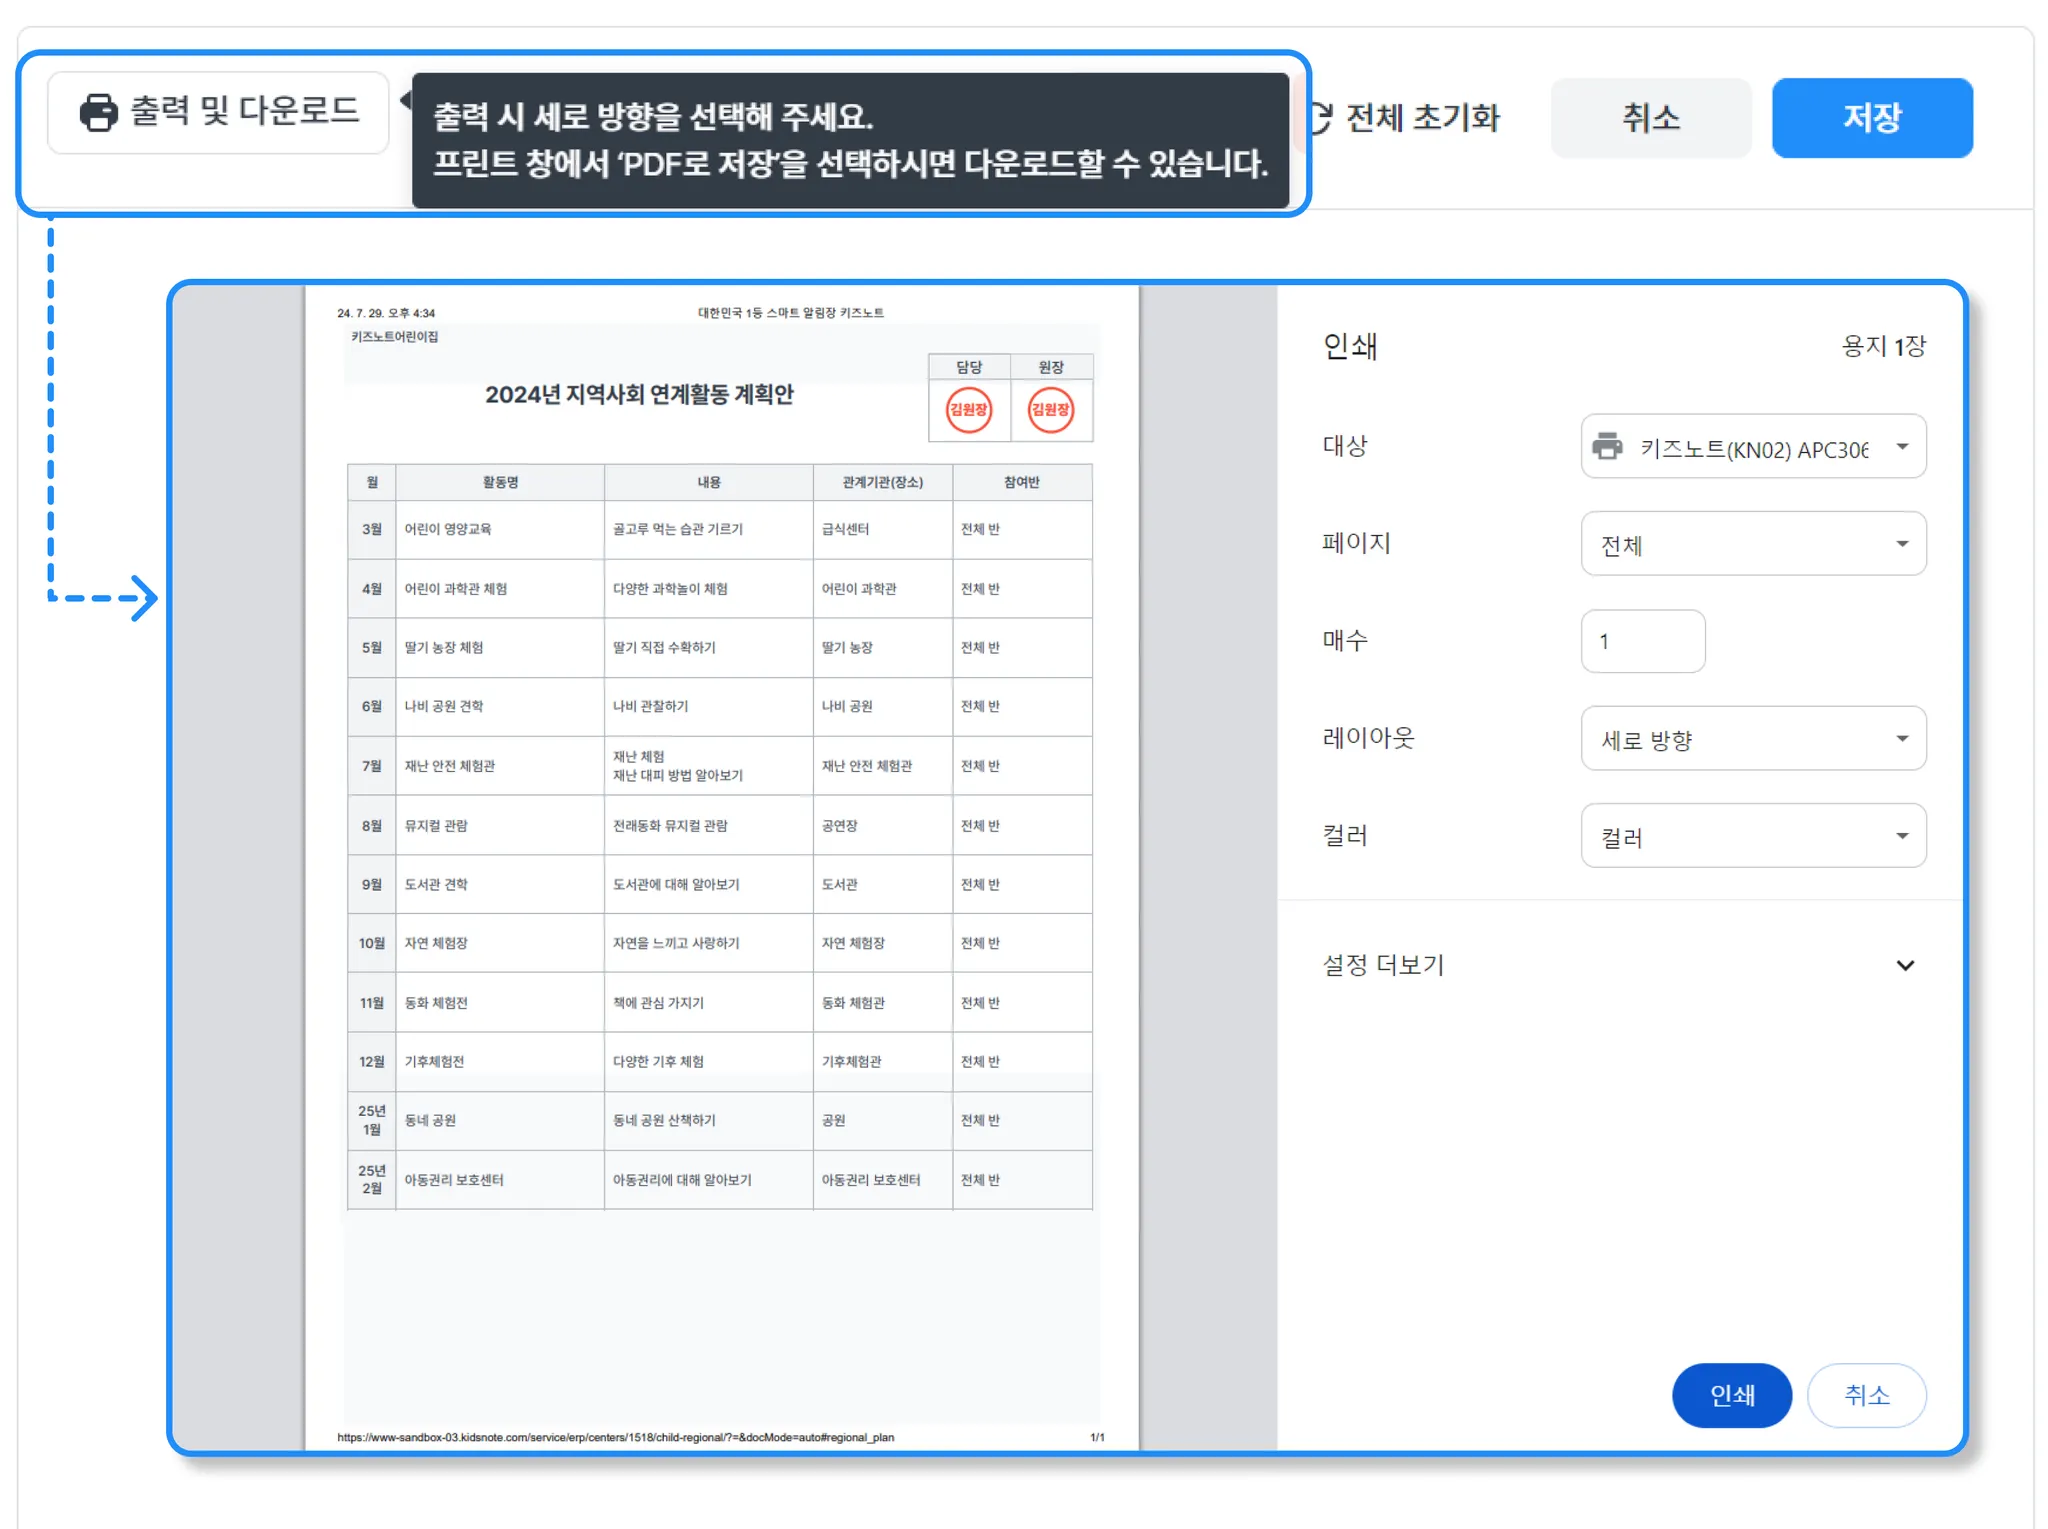Click the 전체 초기화 text link

point(1422,118)
